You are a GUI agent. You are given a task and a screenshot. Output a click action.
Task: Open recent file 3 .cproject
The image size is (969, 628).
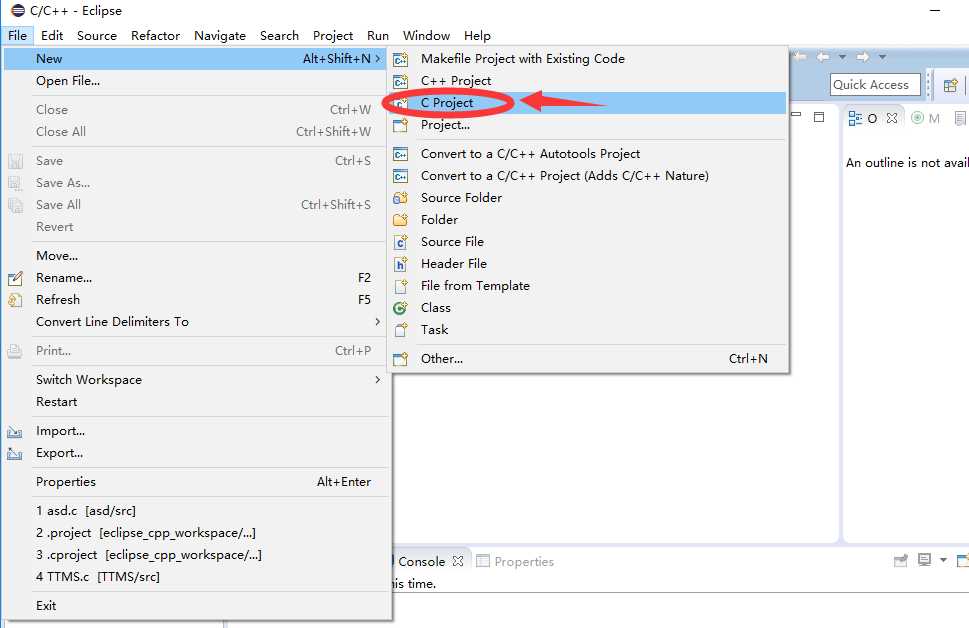(x=198, y=555)
